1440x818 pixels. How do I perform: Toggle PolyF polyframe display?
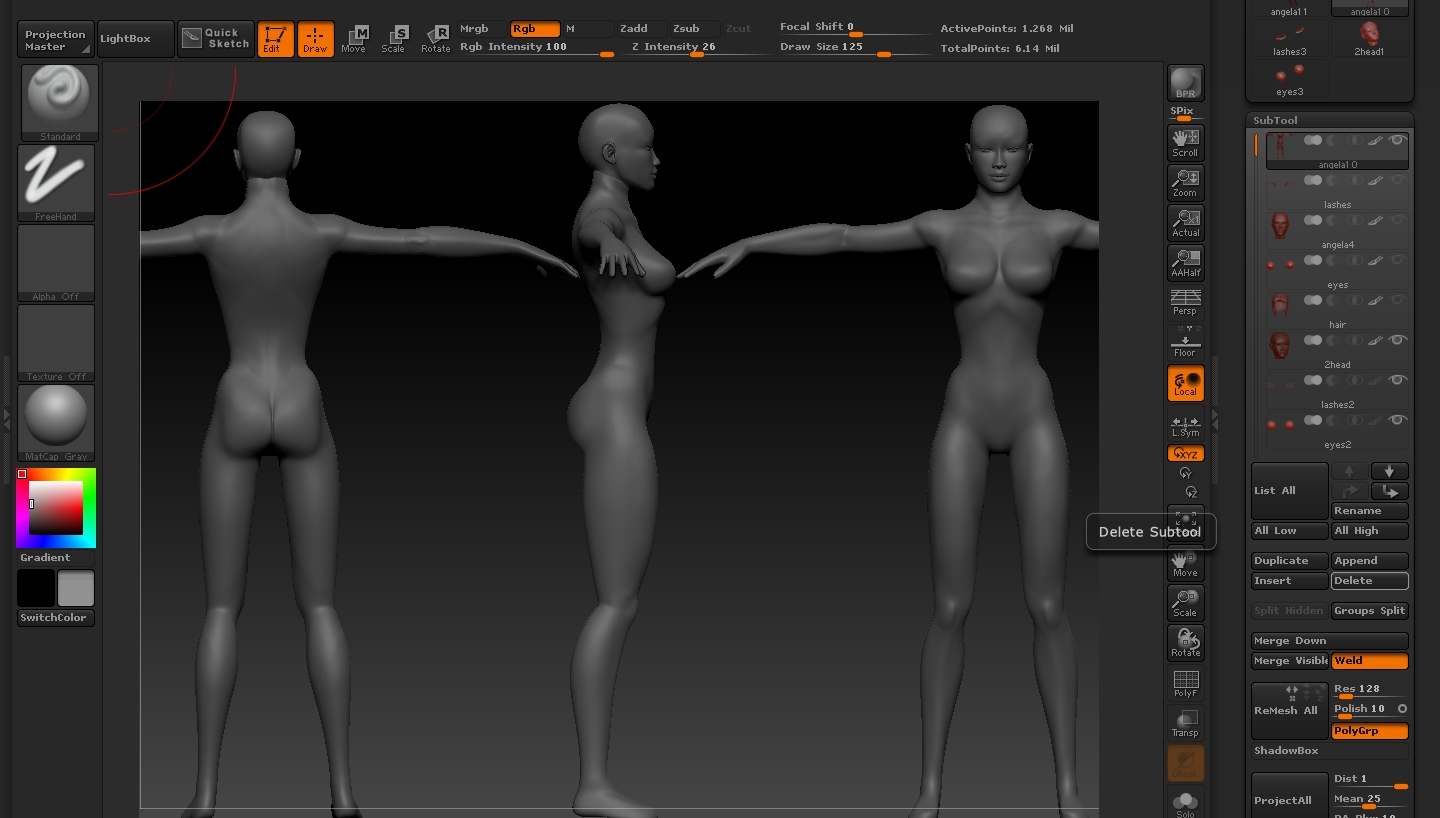tap(1185, 683)
